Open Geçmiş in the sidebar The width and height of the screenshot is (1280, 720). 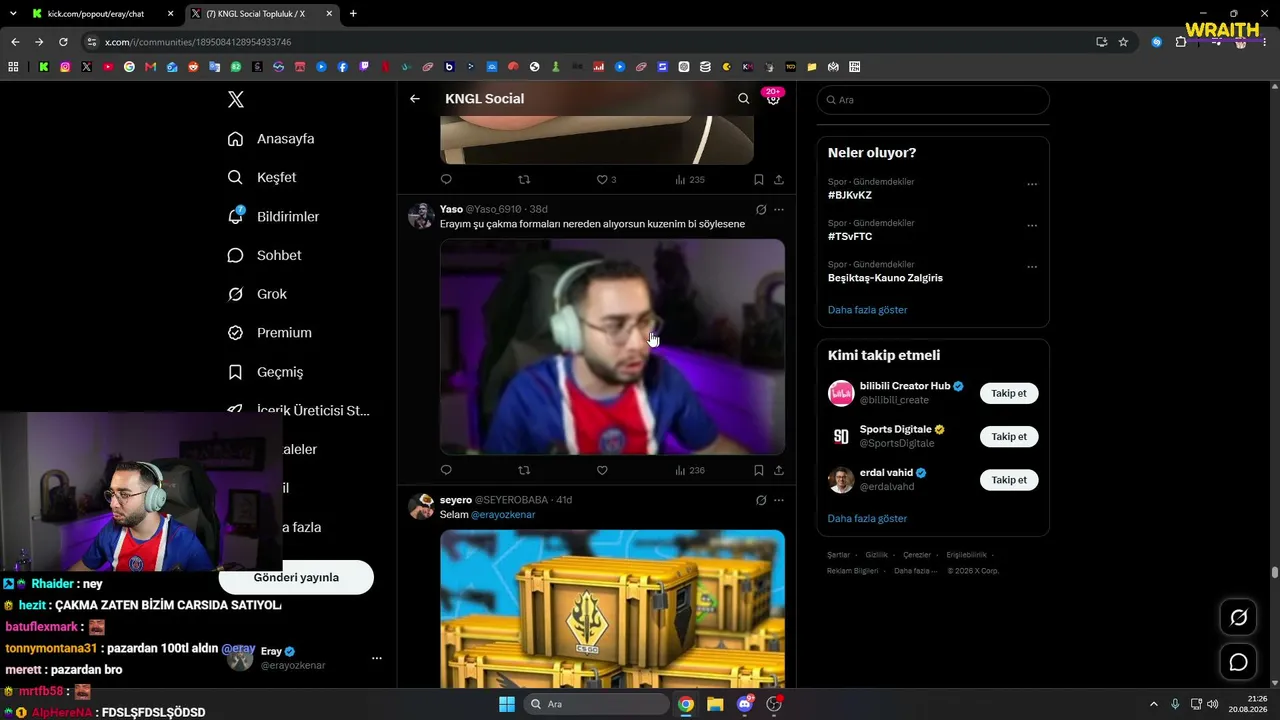(x=265, y=372)
